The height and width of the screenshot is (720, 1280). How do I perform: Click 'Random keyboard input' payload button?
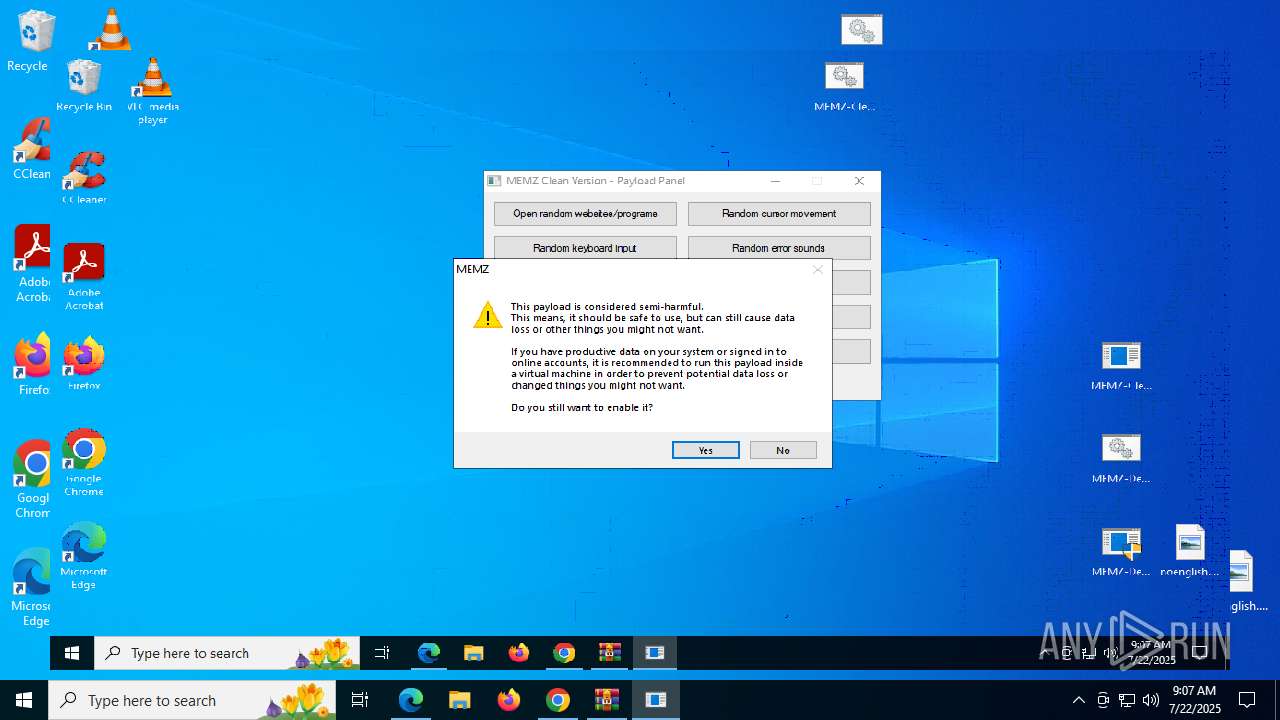(x=585, y=248)
